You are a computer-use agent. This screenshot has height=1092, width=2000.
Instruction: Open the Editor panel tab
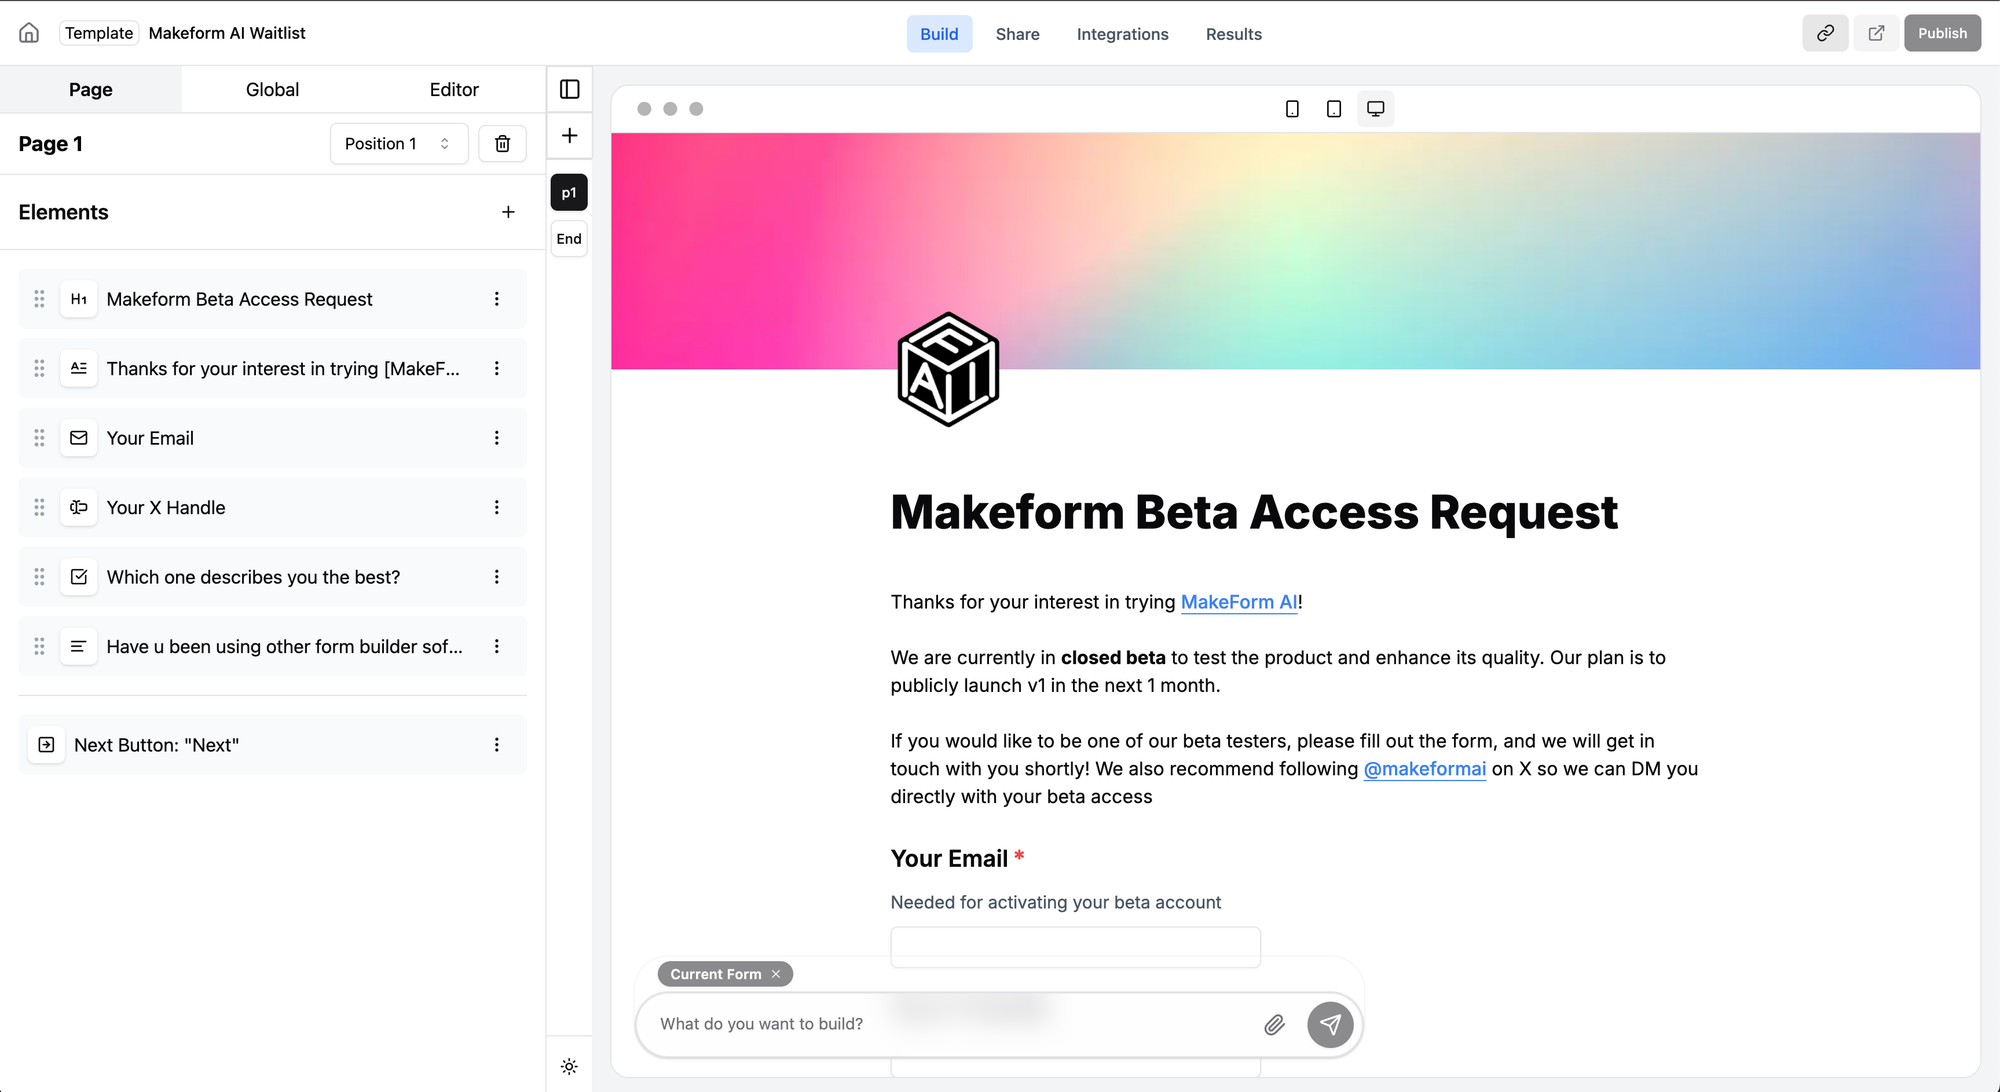pos(453,89)
